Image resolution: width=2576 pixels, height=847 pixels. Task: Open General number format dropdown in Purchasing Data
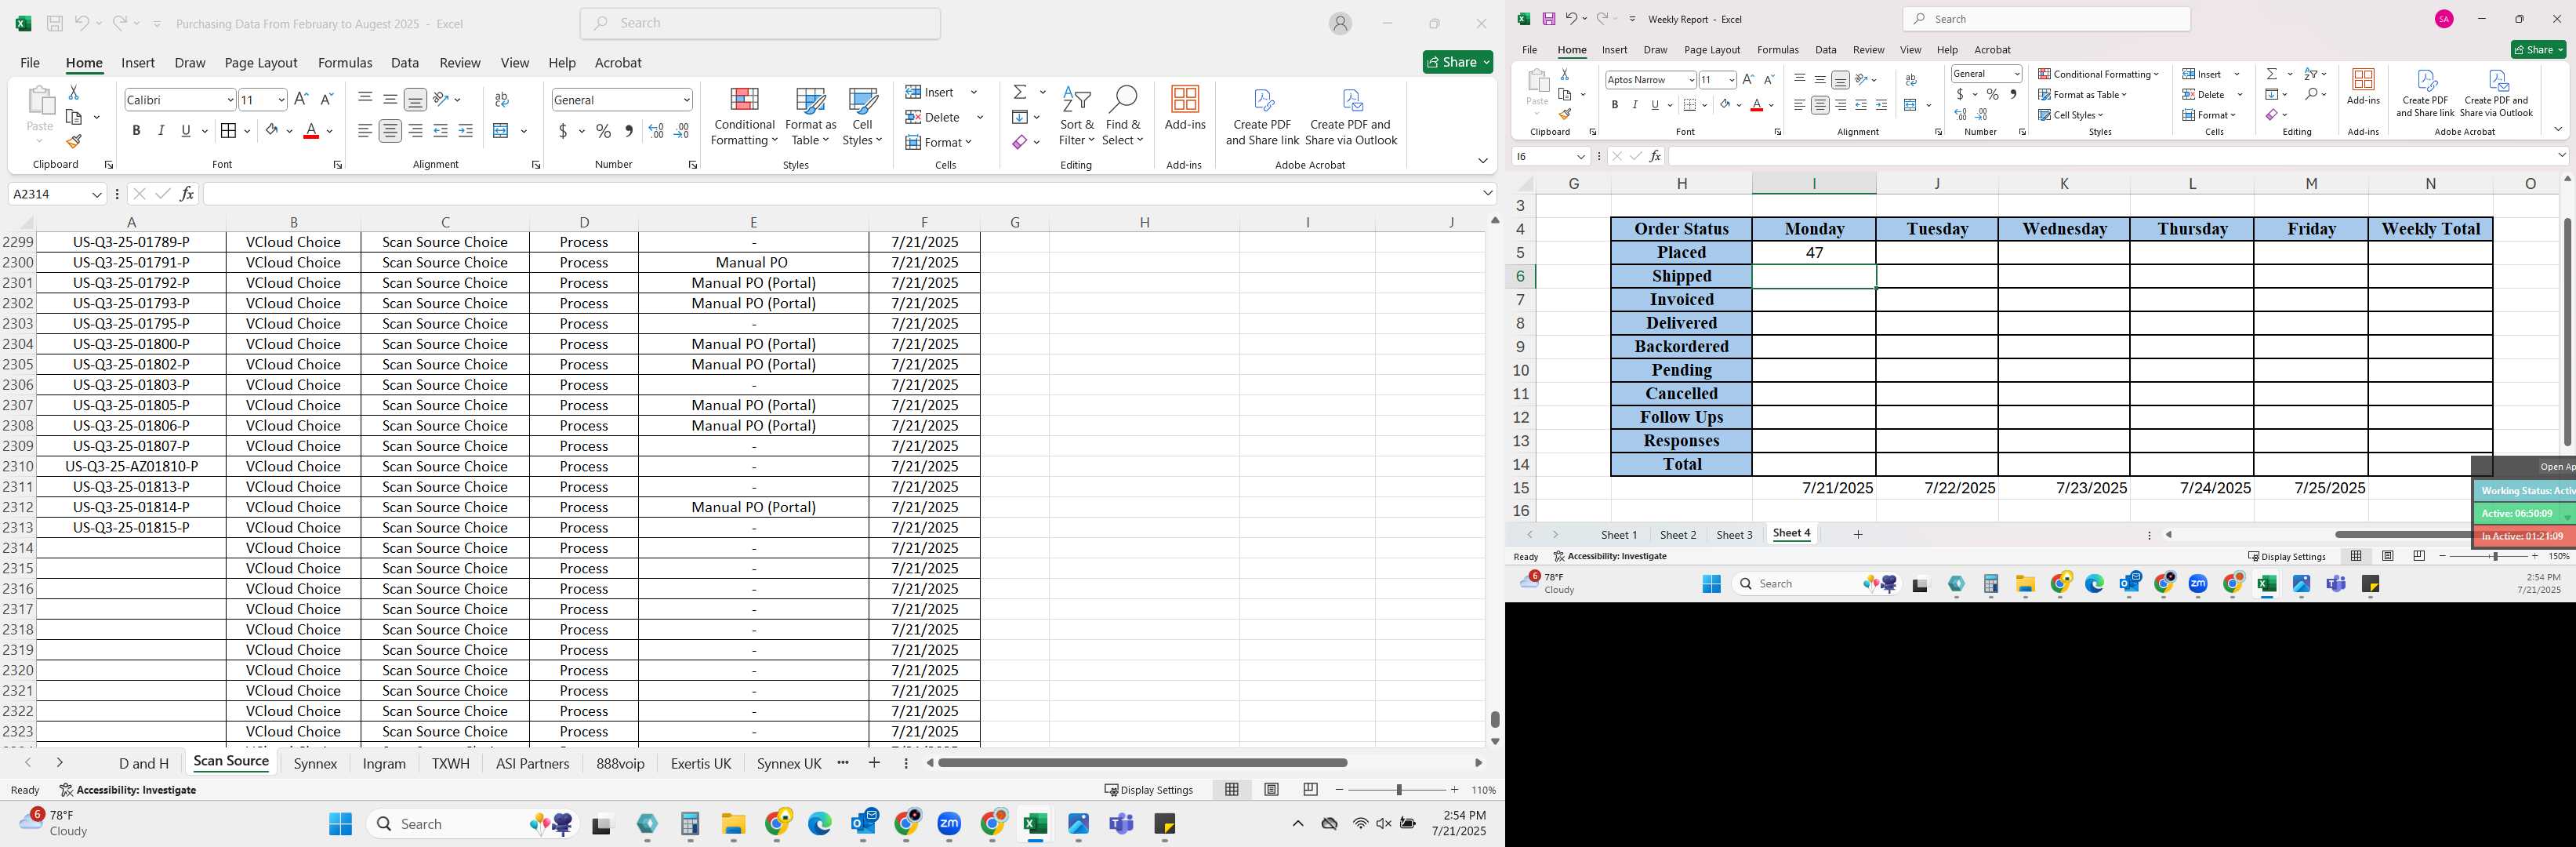point(686,100)
